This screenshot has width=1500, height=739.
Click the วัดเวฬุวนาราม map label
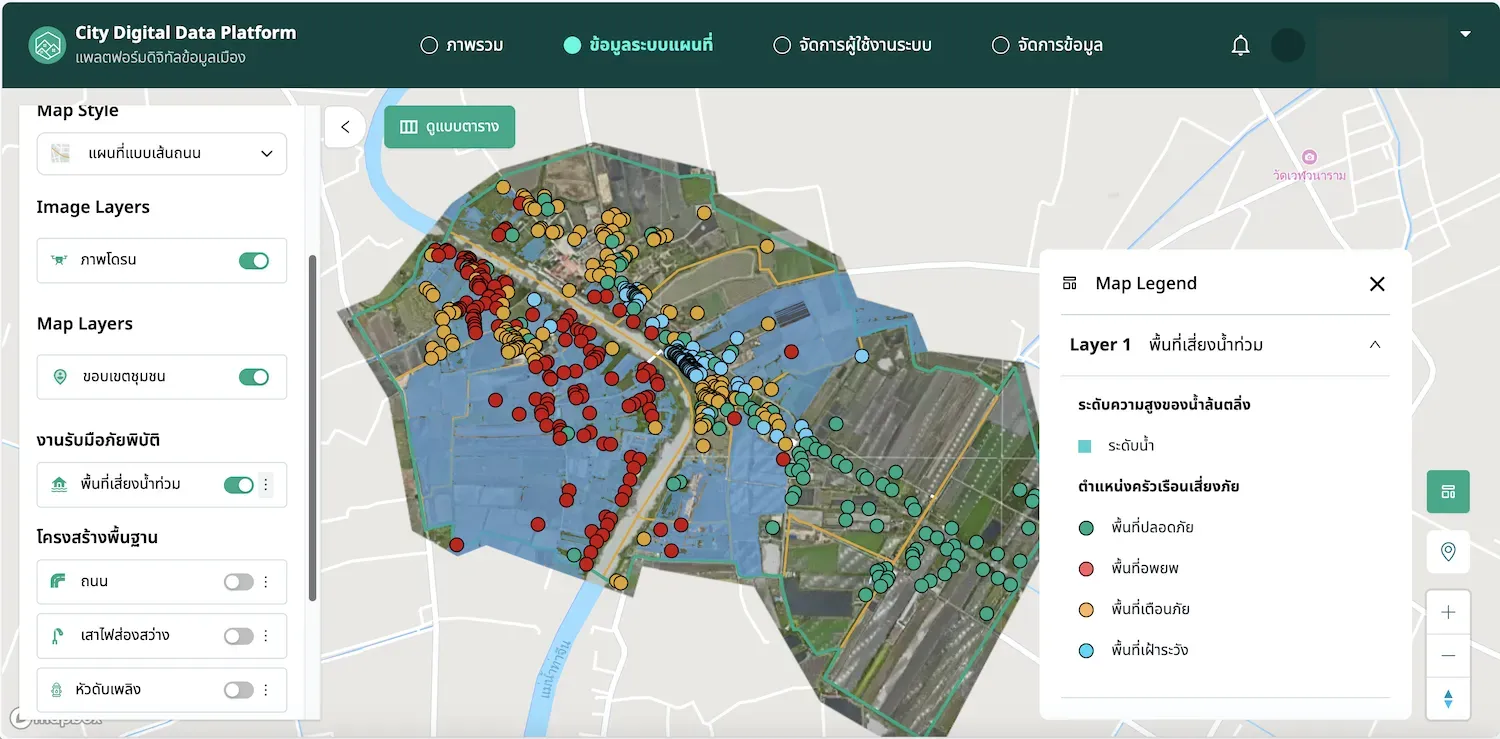click(x=1309, y=176)
